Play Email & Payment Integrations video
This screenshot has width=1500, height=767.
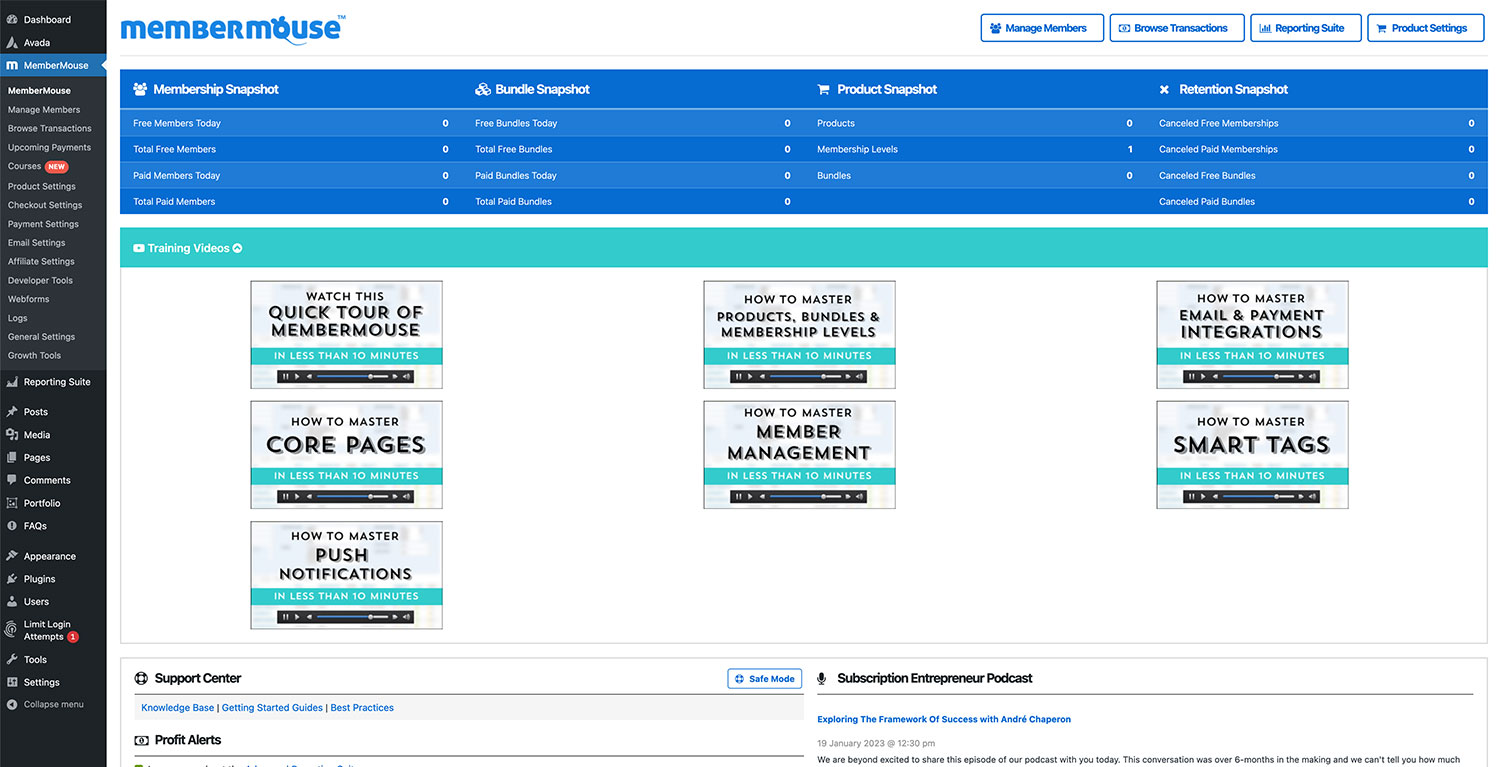[x=1252, y=334]
